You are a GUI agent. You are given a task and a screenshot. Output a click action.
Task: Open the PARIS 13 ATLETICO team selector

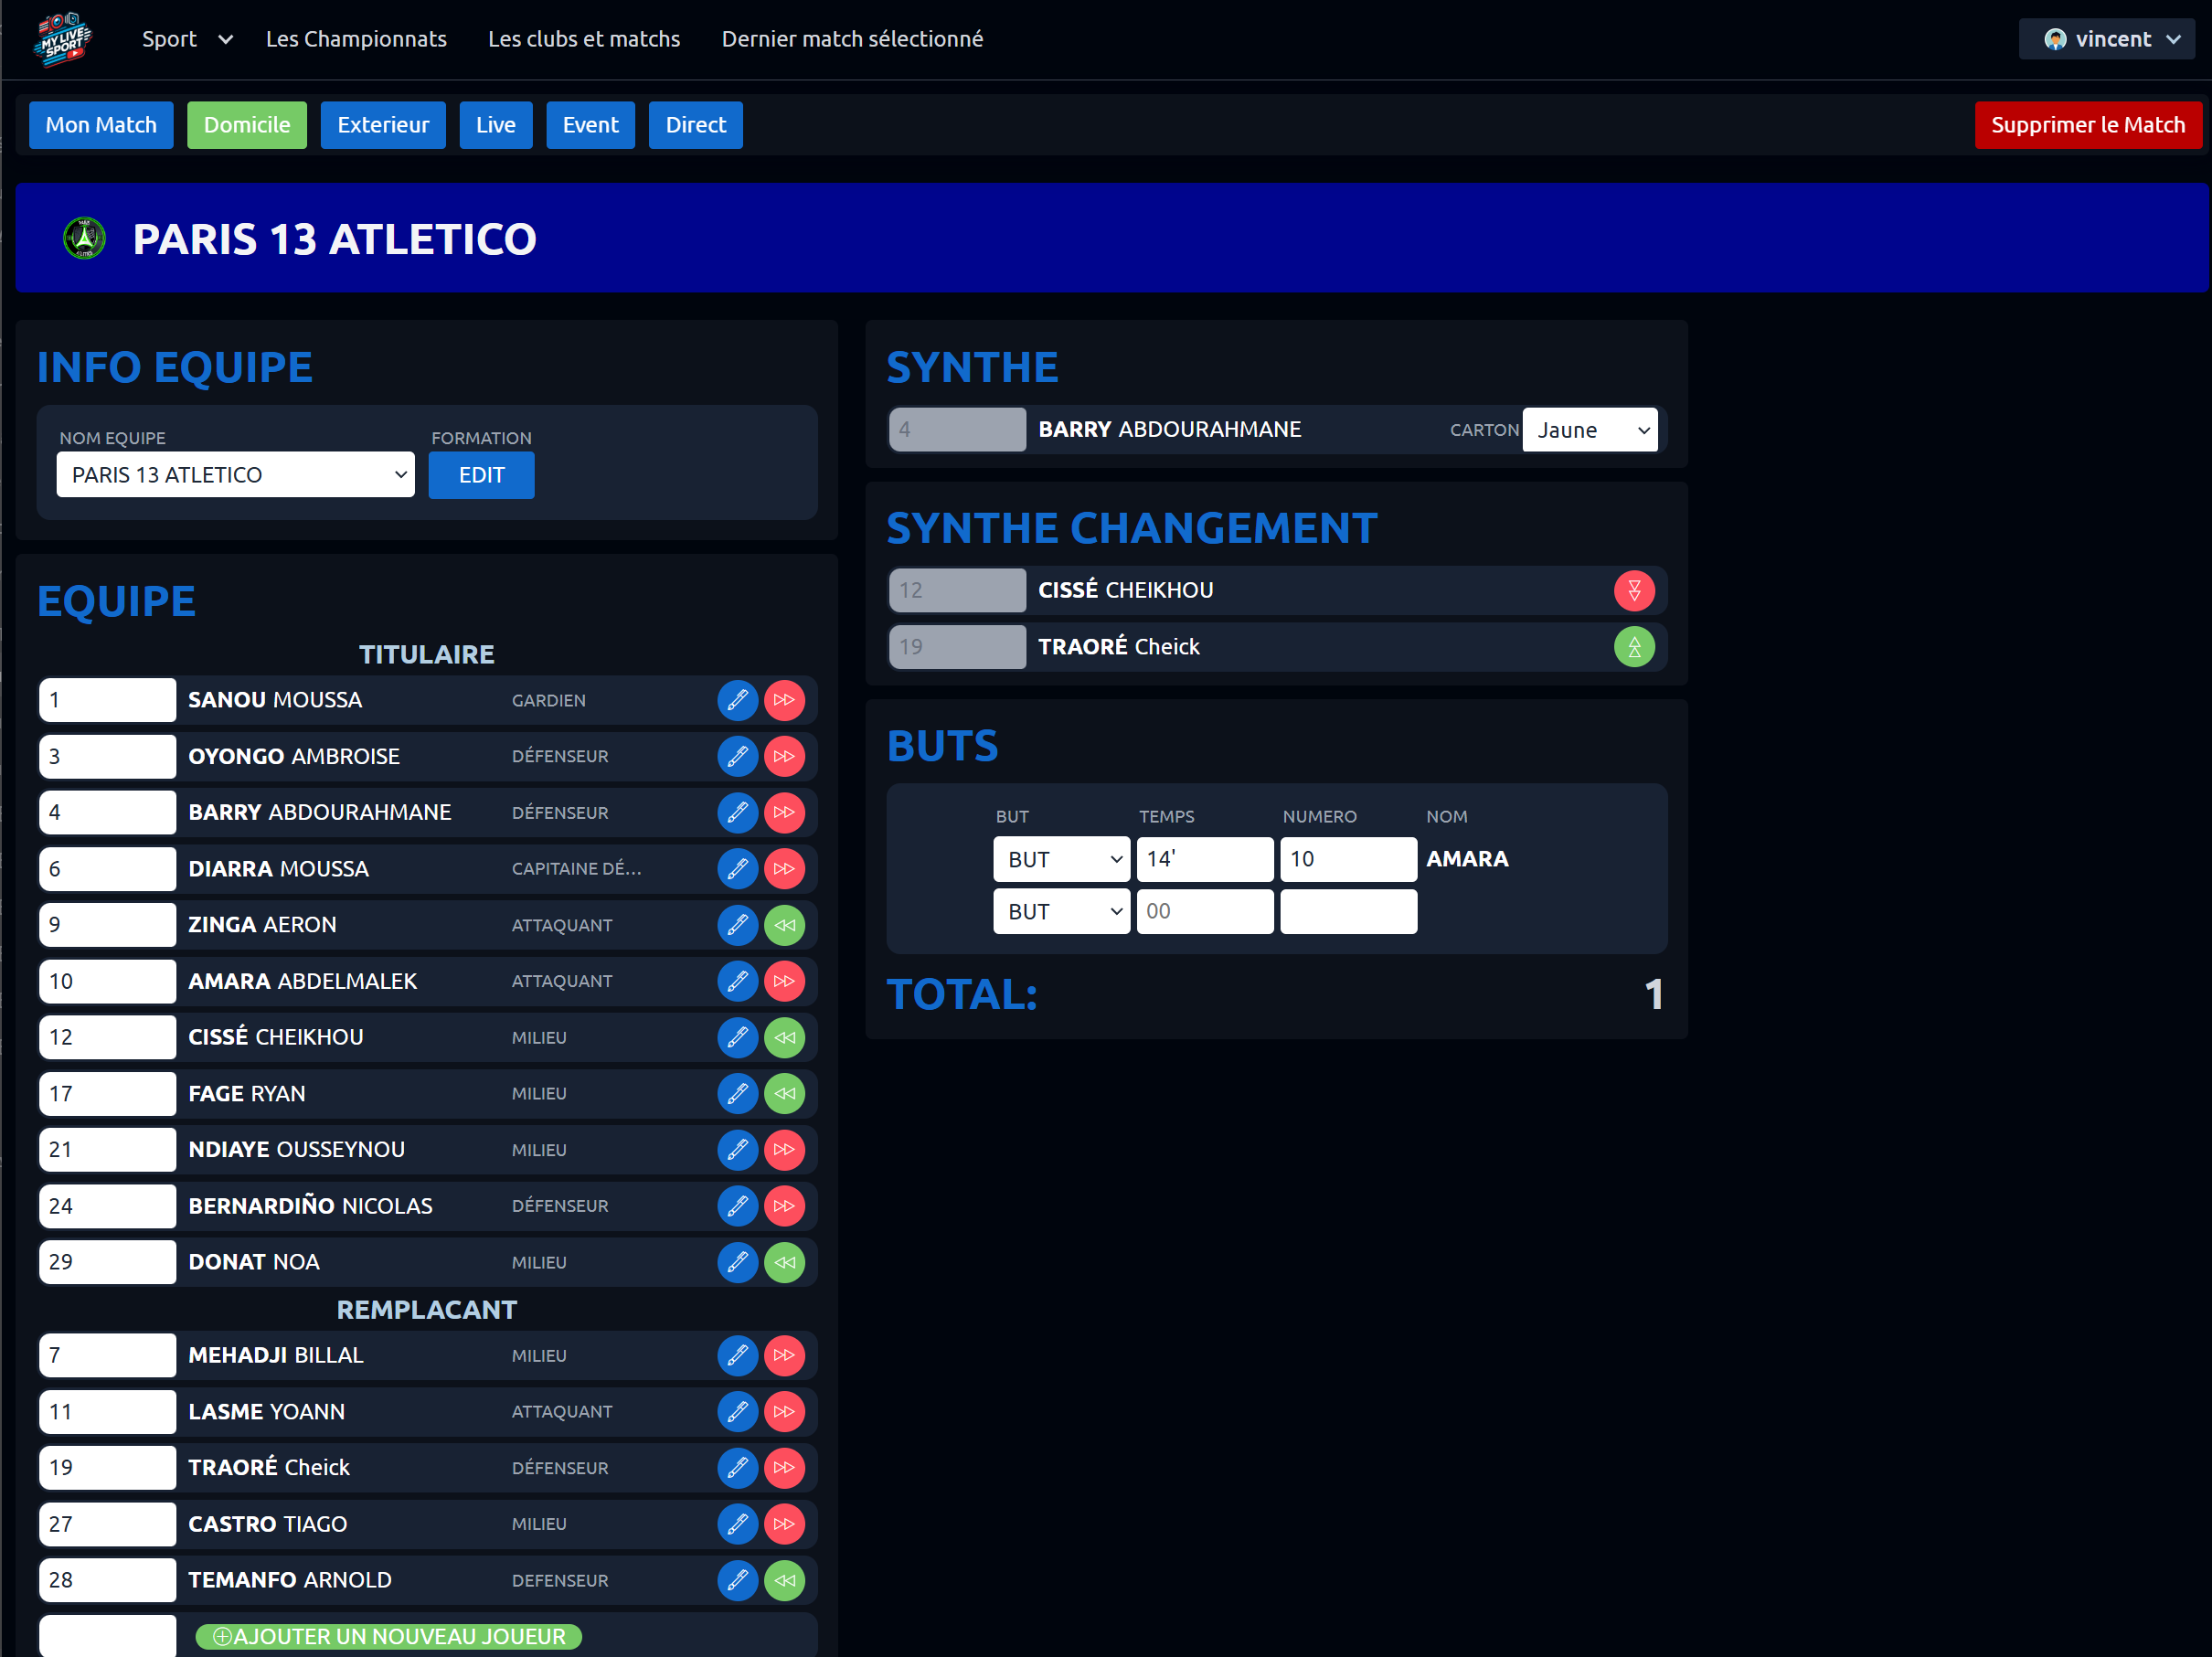pos(235,474)
